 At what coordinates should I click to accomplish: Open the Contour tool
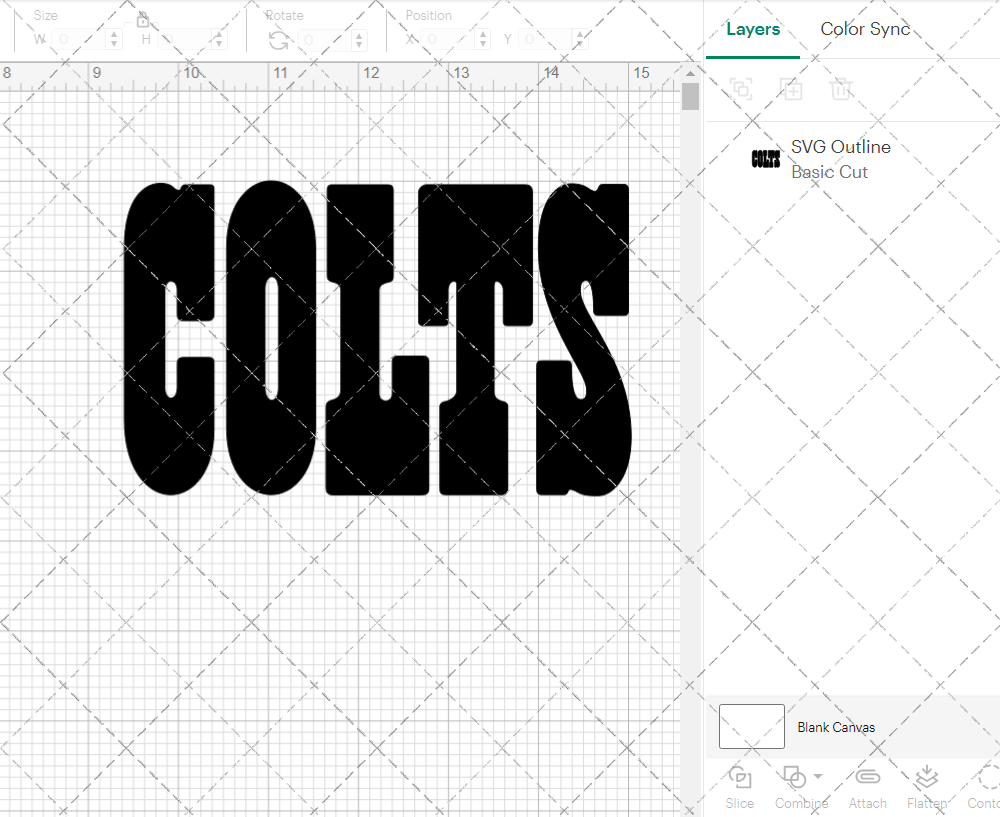(x=985, y=788)
